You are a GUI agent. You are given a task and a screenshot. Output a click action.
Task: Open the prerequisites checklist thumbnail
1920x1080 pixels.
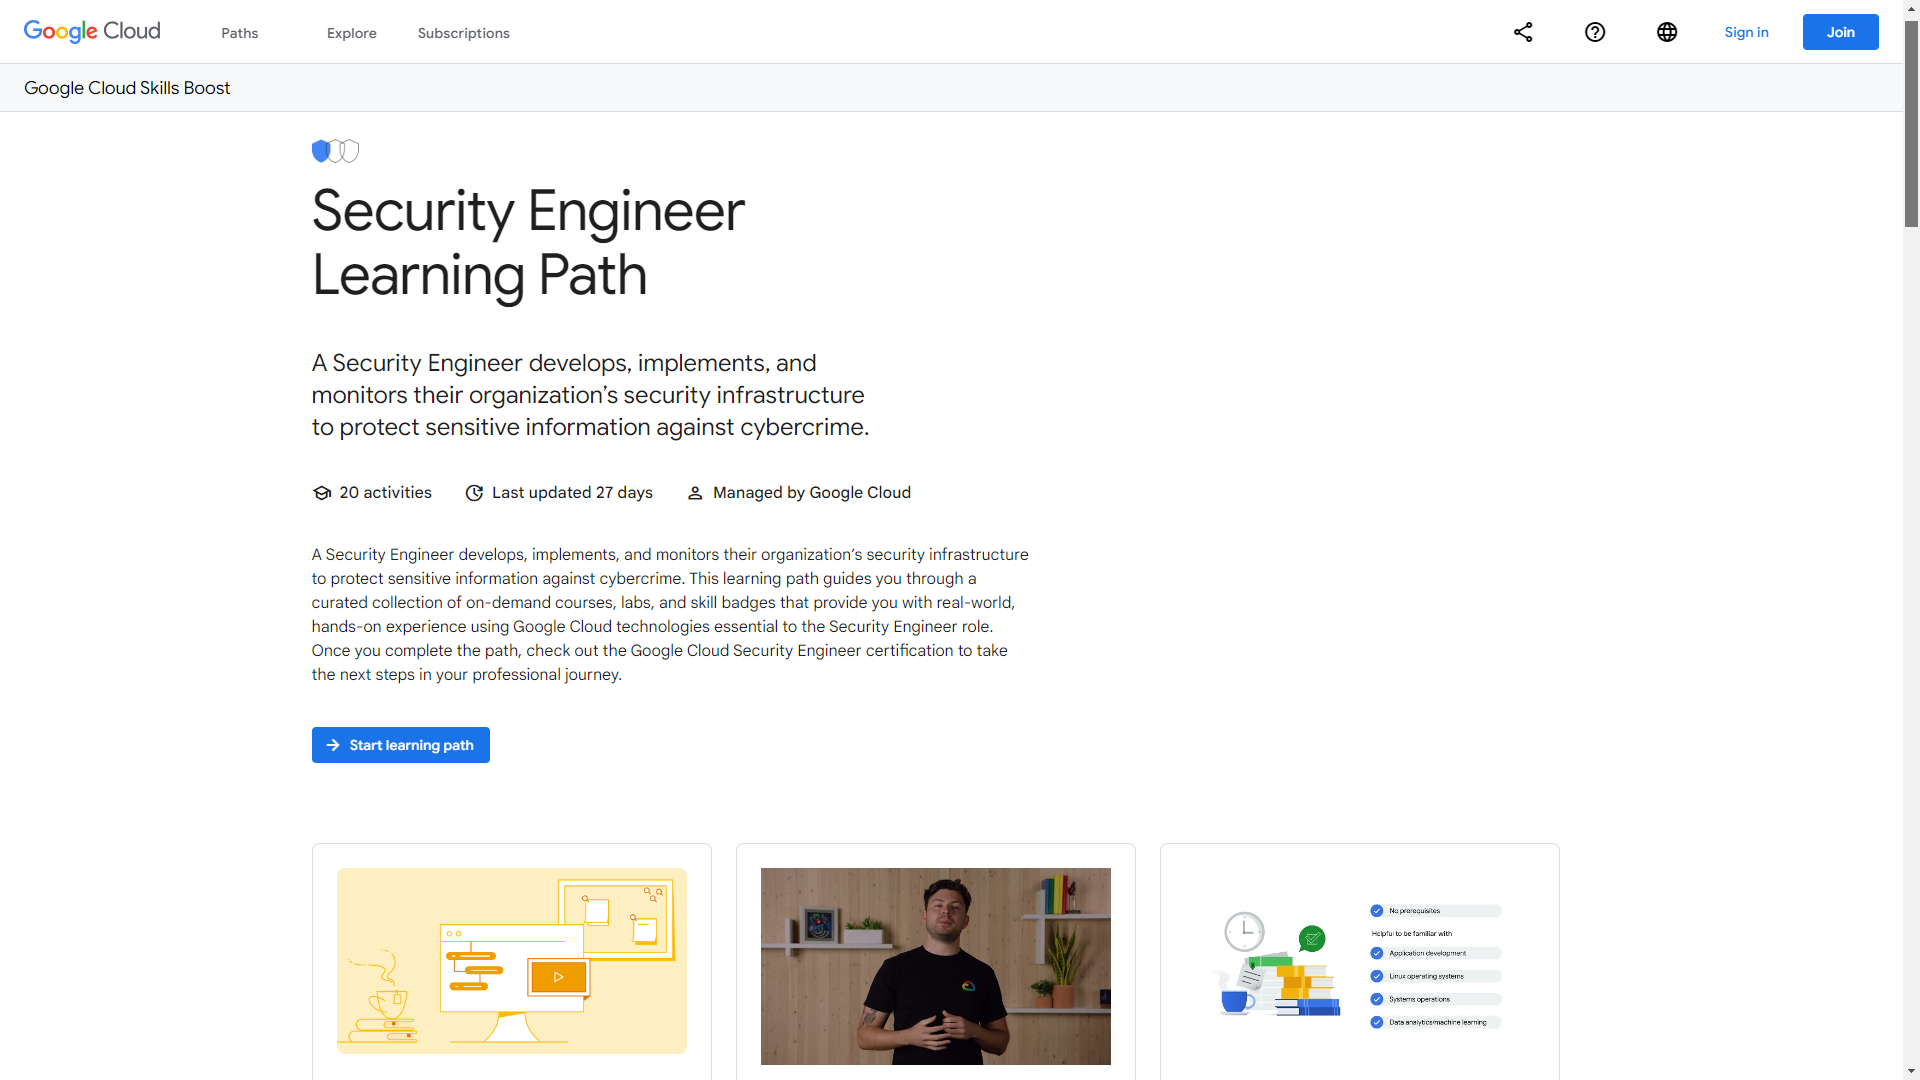point(1360,966)
